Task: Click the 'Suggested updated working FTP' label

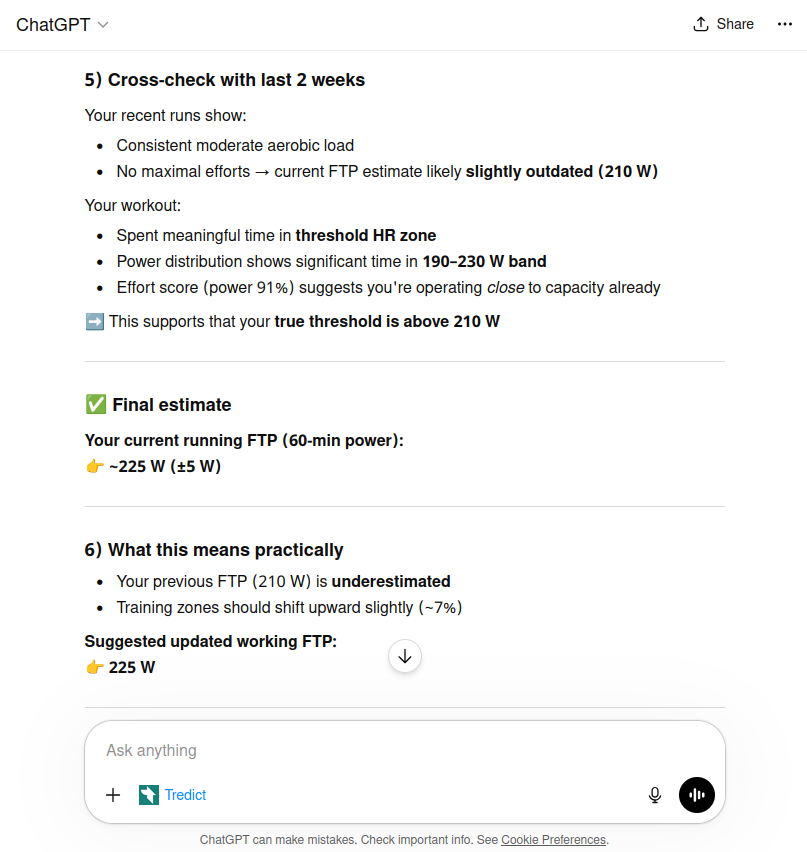Action: click(x=211, y=641)
